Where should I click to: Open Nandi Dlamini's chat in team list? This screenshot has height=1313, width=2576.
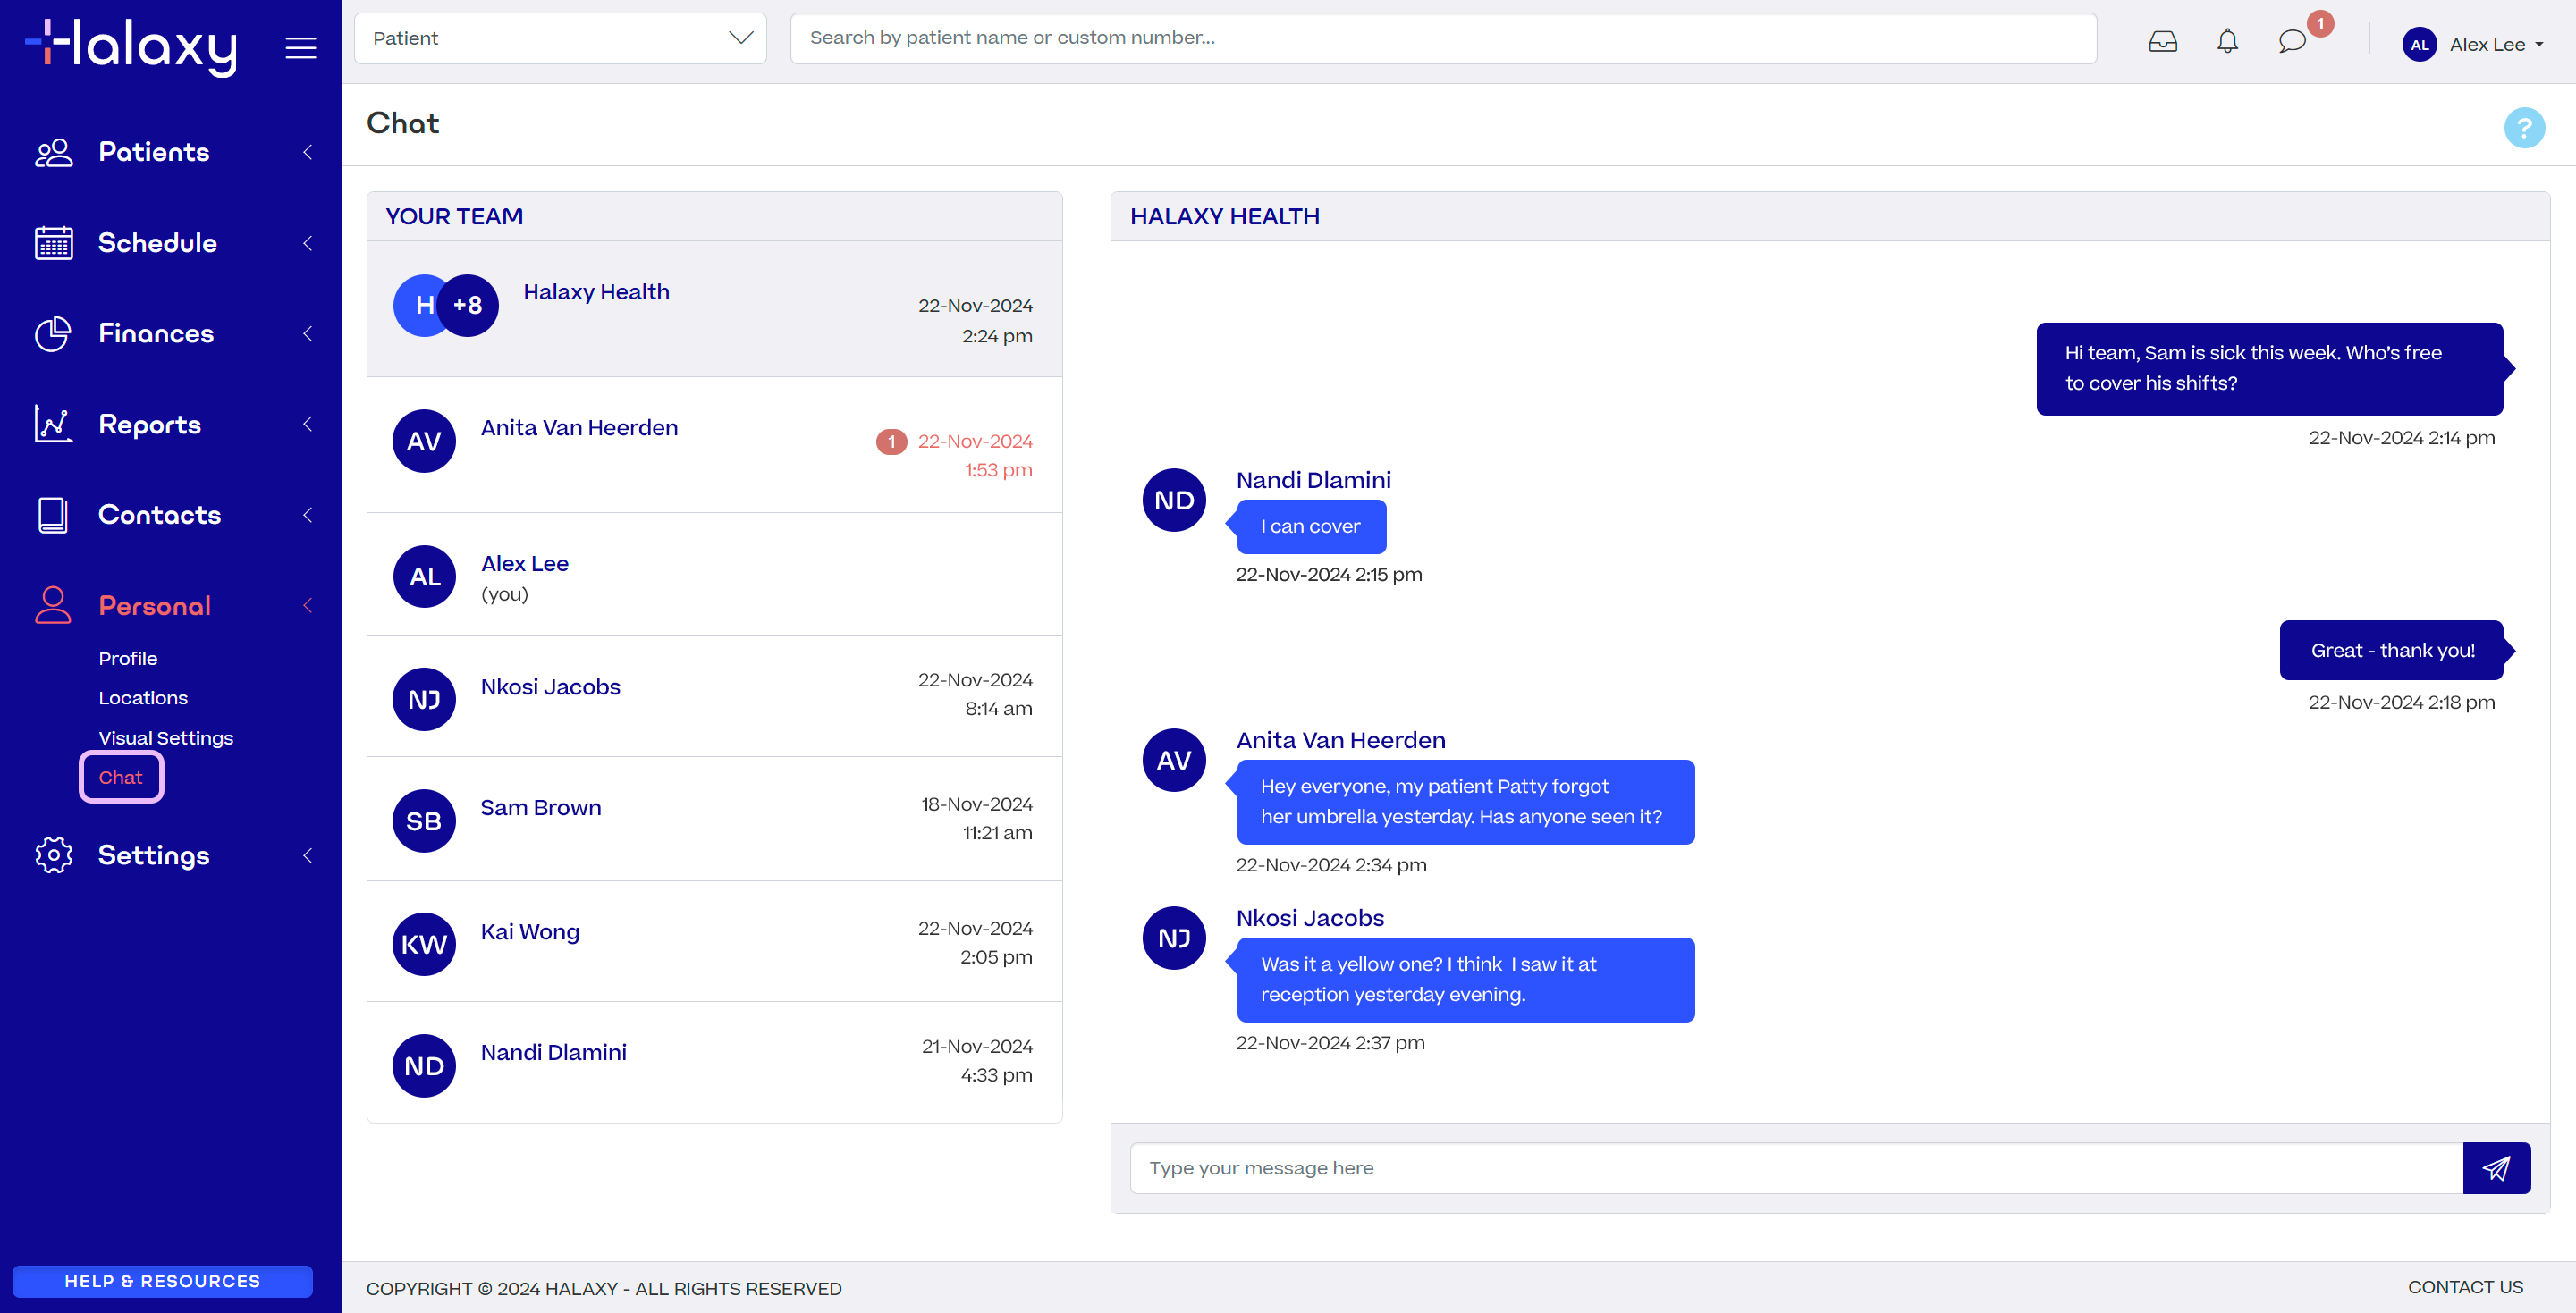click(x=714, y=1062)
